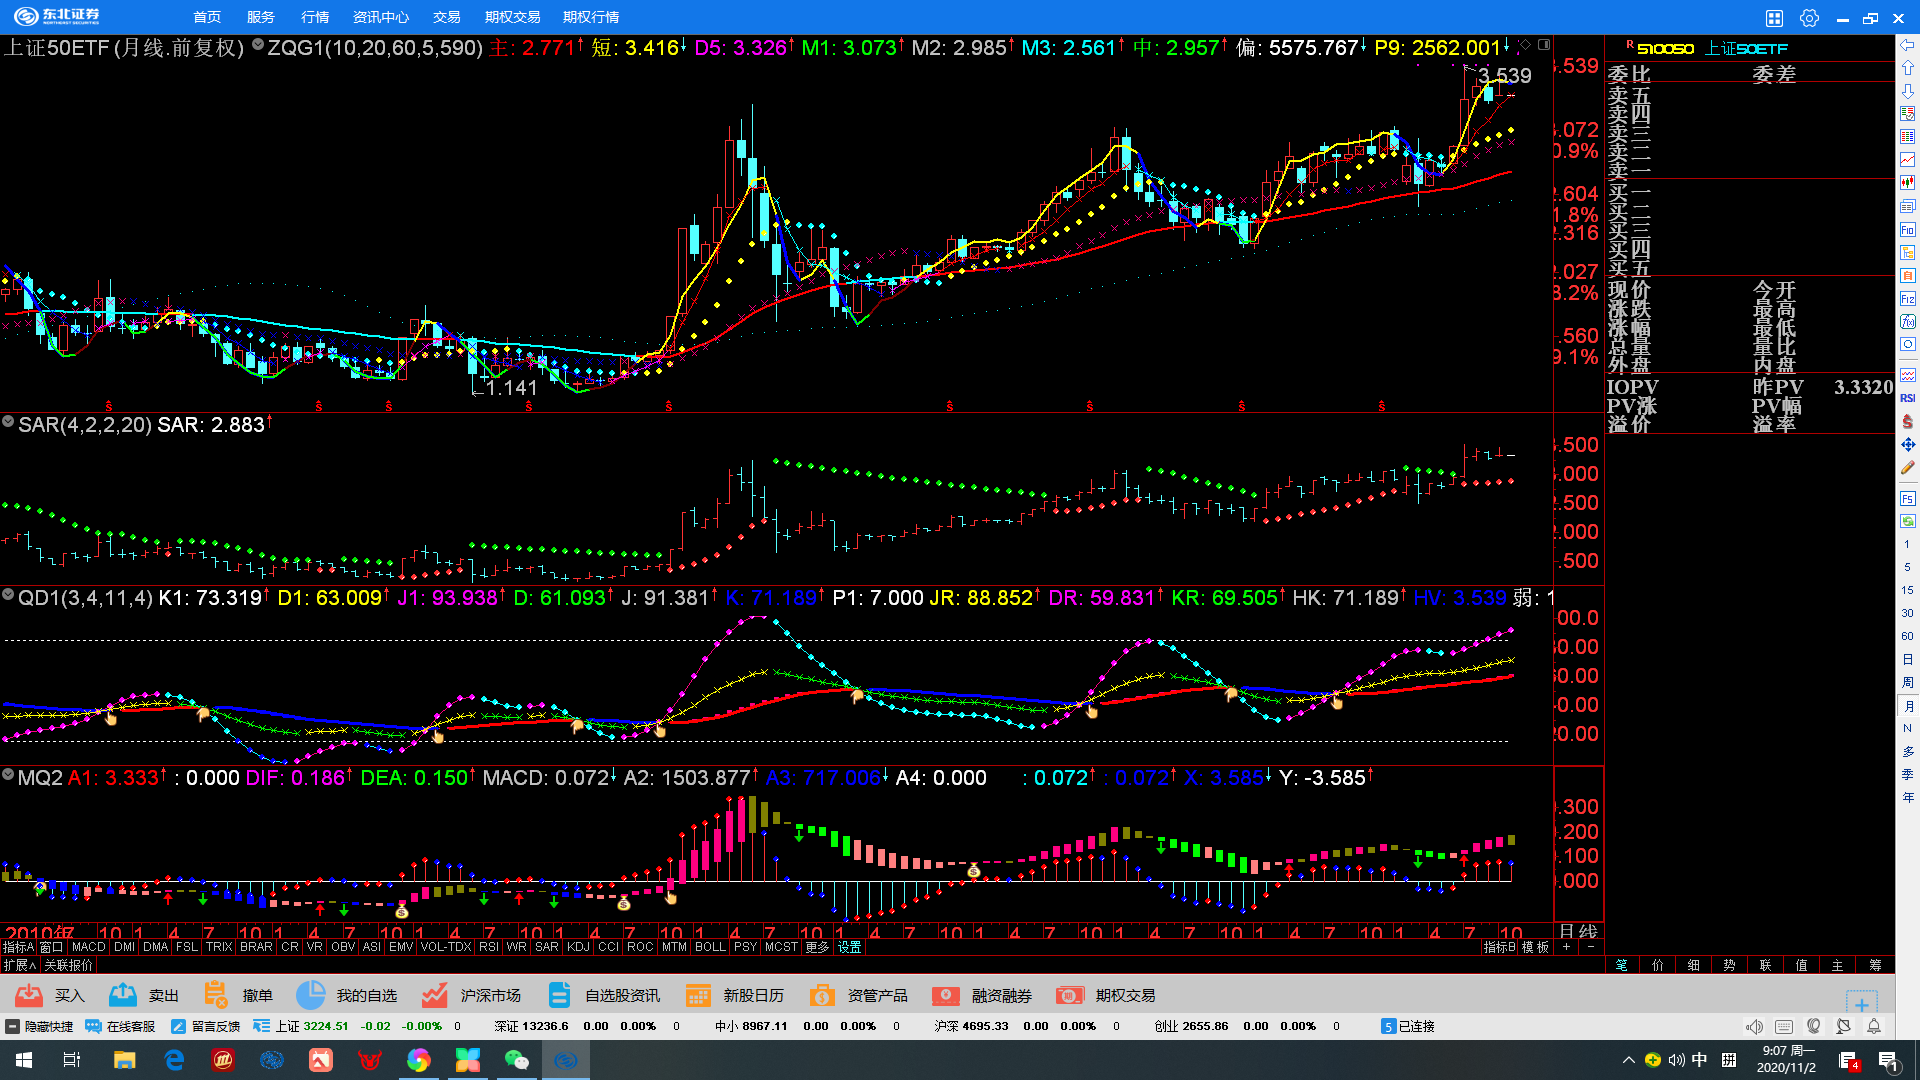The height and width of the screenshot is (1080, 1920).
Task: Click the 买入 buy icon
Action: pos(30,995)
